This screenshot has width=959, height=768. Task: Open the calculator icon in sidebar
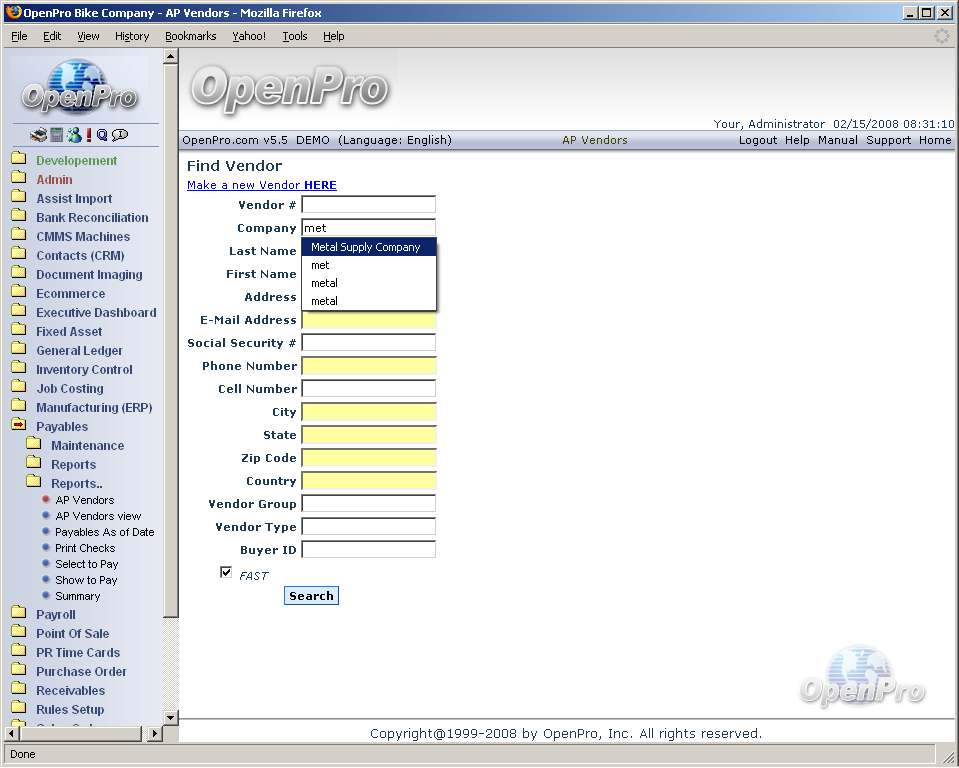[x=57, y=135]
